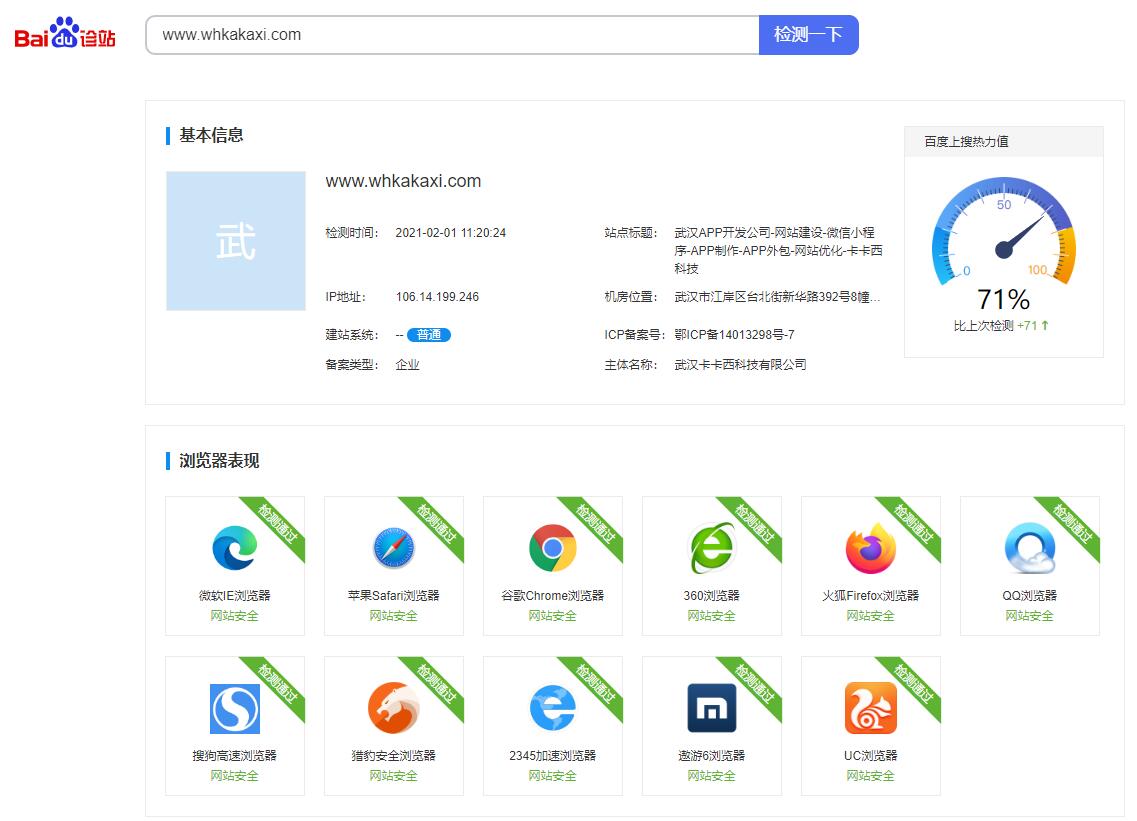
Task: Click the 检测一下 button
Action: coord(809,35)
